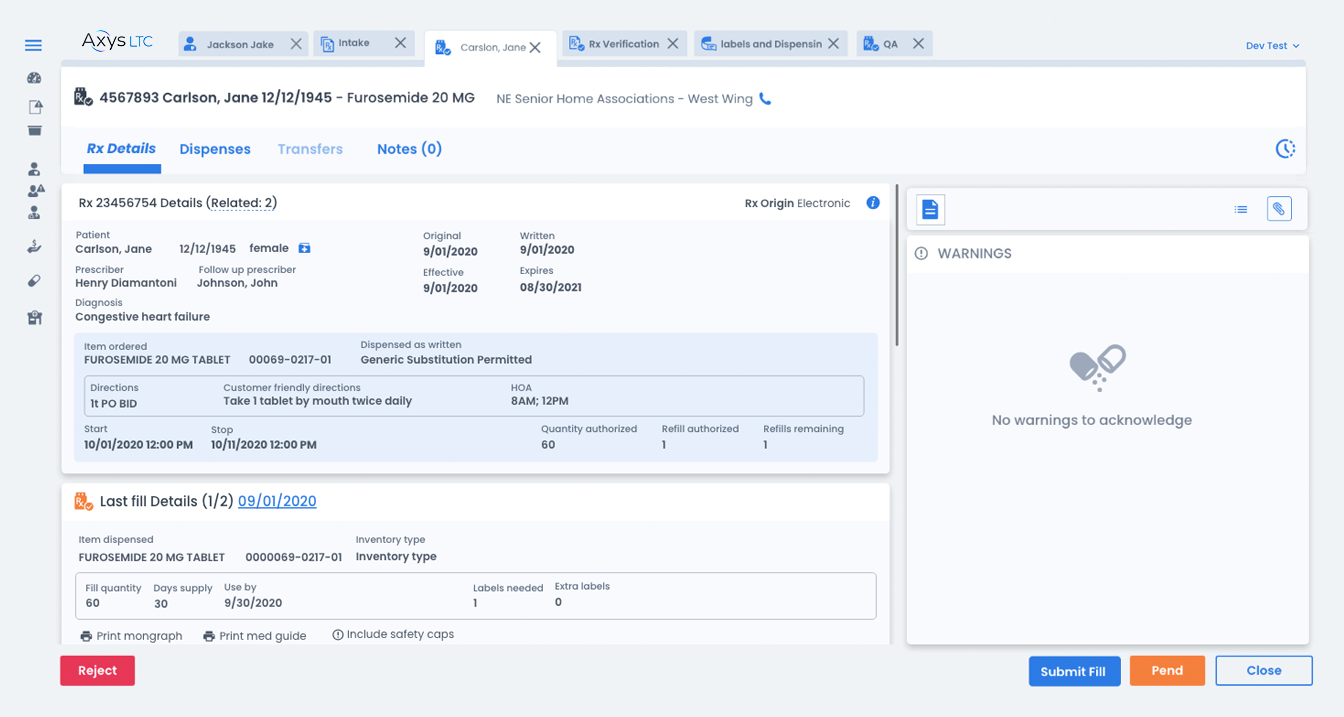The height and width of the screenshot is (717, 1344).
Task: Click stop date 10/11/2020 12:00 PM
Action: tap(264, 445)
